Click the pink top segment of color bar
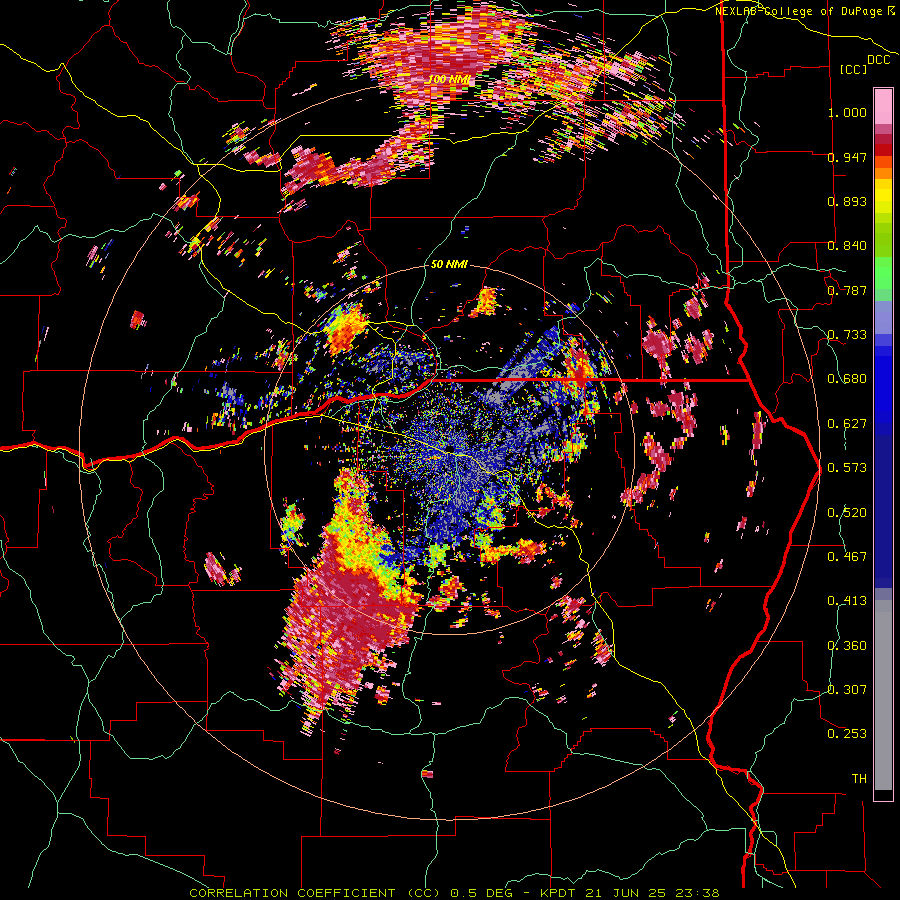The height and width of the screenshot is (900, 900). point(883,106)
